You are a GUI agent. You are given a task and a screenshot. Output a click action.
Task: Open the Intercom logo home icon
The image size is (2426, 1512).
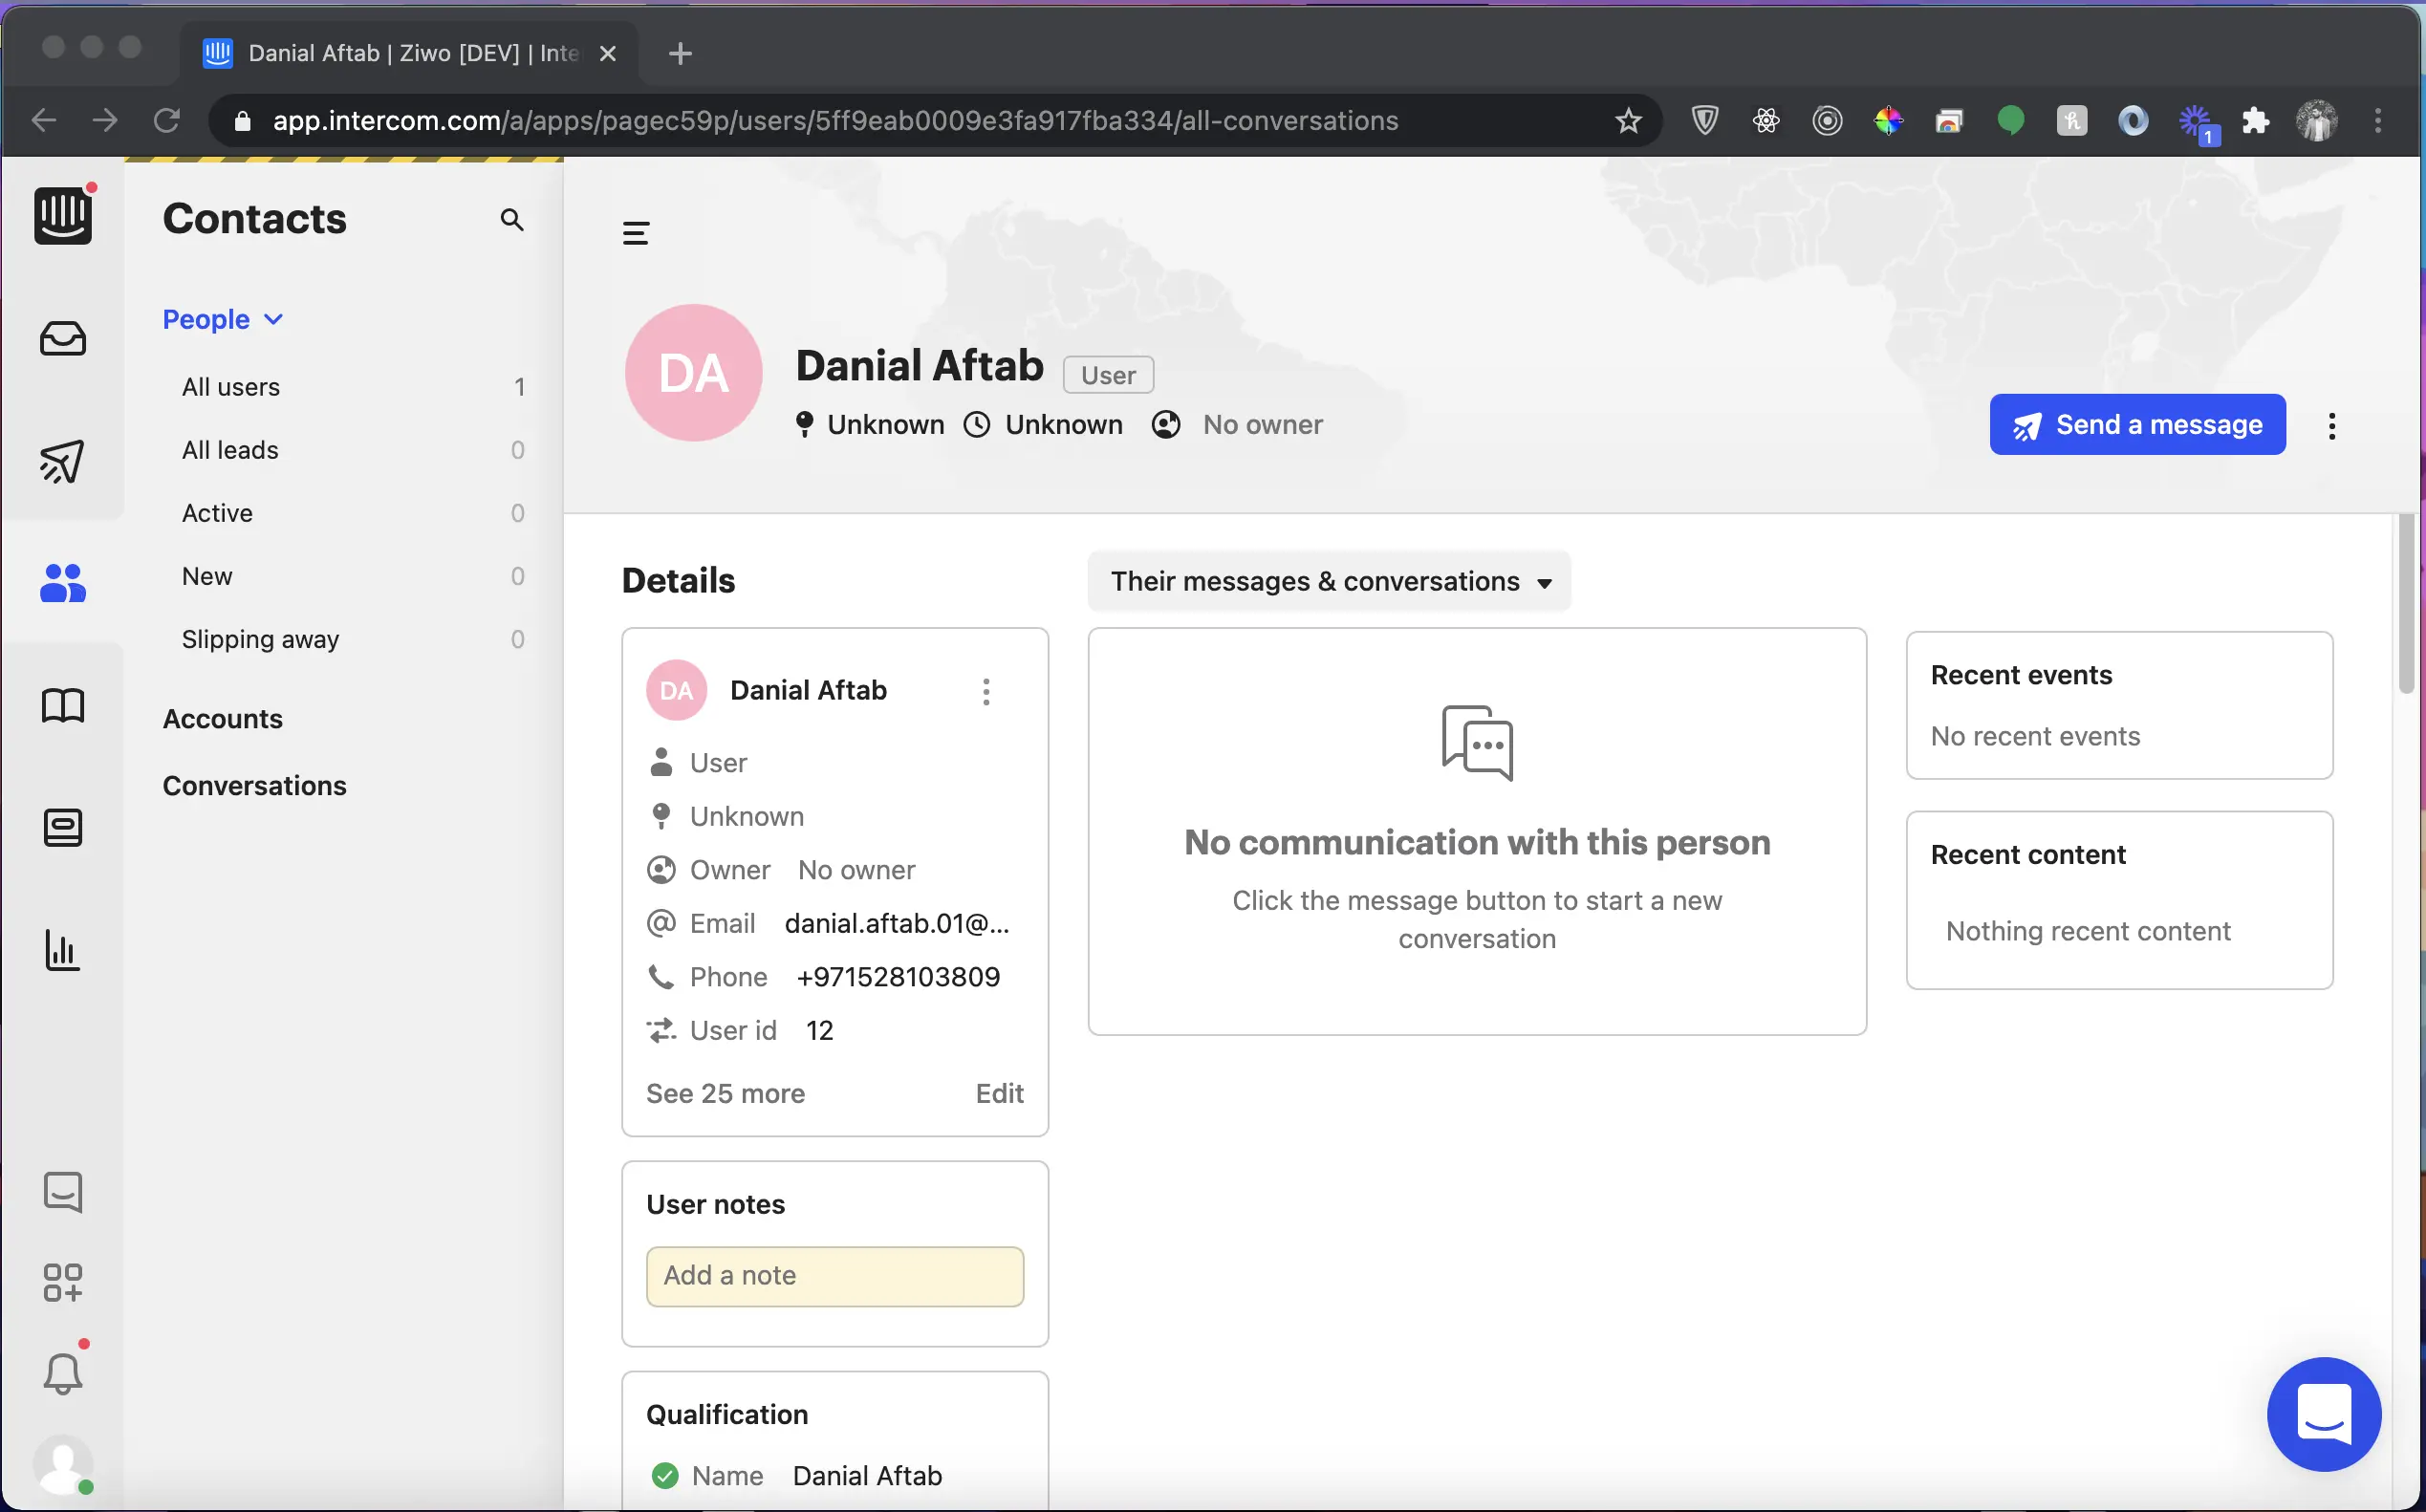(63, 215)
